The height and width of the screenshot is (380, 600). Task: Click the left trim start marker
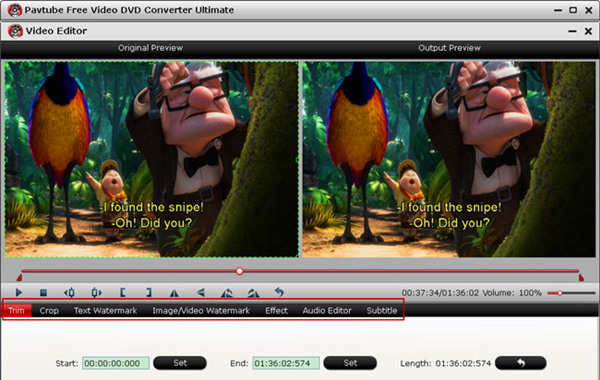point(19,277)
